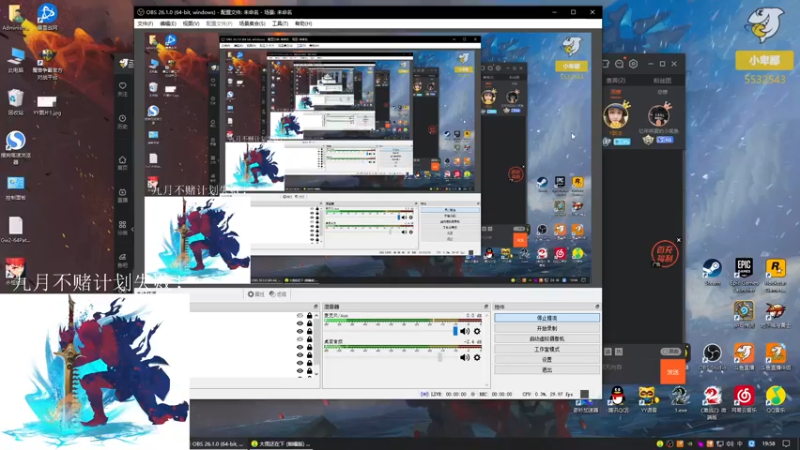Click the message bubble icon in chat window
Image resolution: width=800 pixels, height=450 pixels.
619,64
